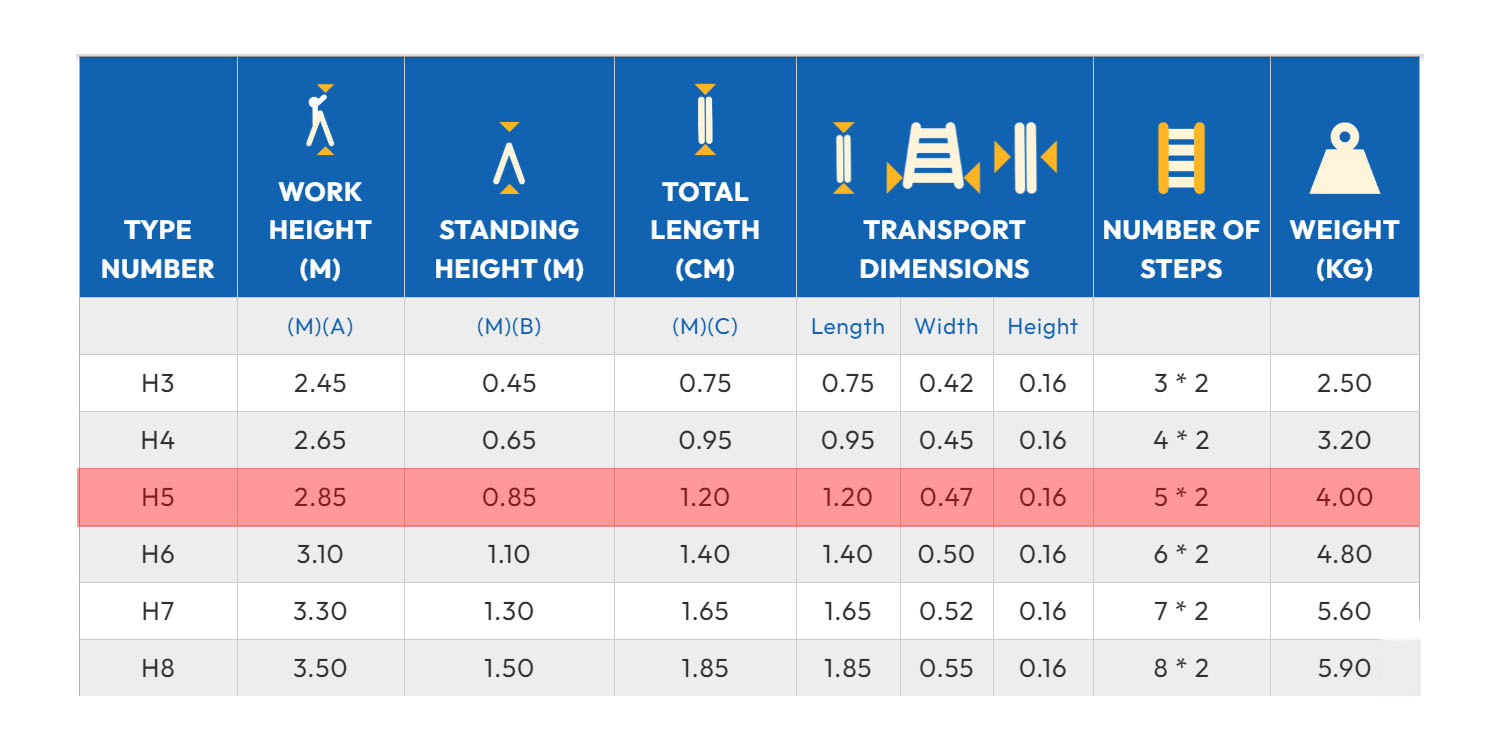Click the Width sub-header
The width and height of the screenshot is (1500, 750).
pos(946,327)
